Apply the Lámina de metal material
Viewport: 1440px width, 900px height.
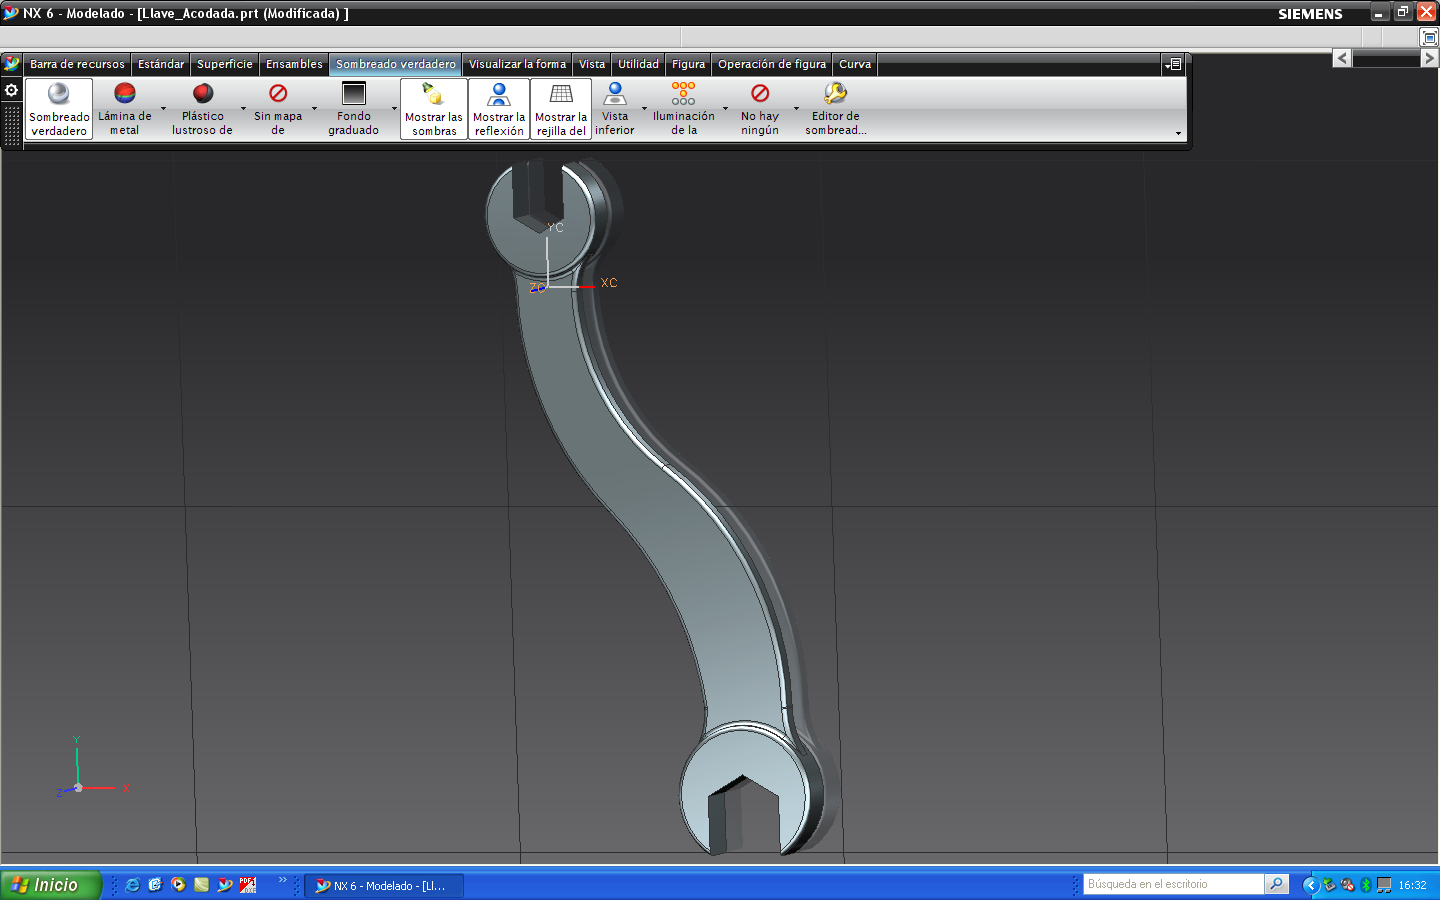[x=125, y=109]
